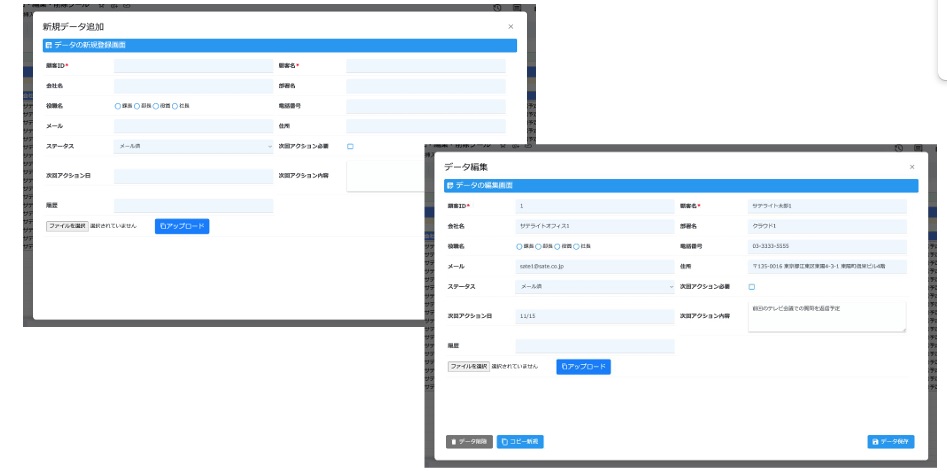Check 次回アクション必要 checkbox in データ編集 dialog
This screenshot has height=471, width=947.
pos(752,287)
